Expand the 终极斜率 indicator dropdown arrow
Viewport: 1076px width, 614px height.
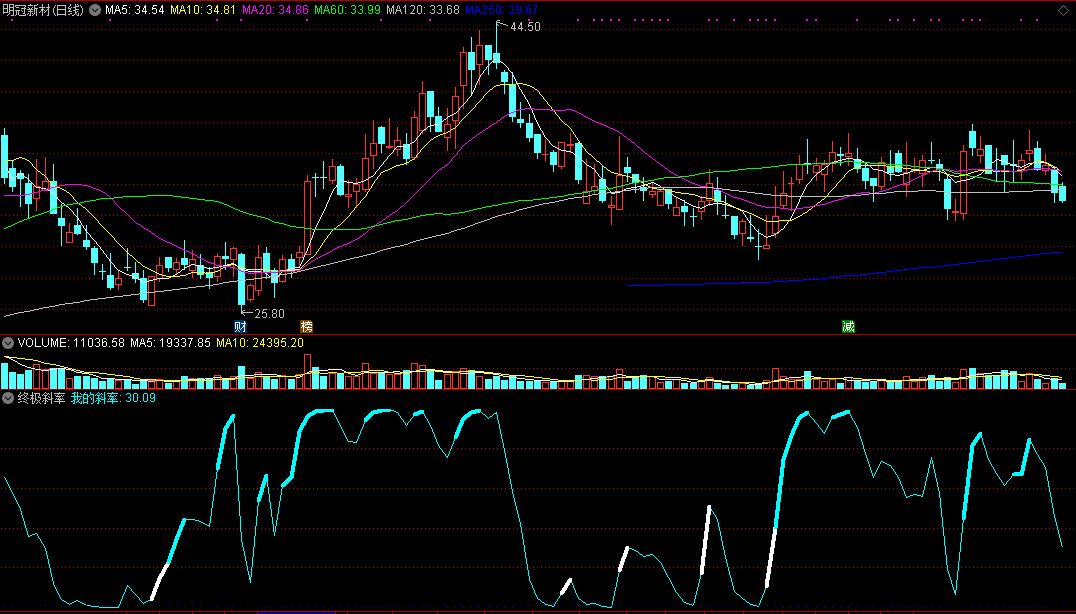pos(8,398)
